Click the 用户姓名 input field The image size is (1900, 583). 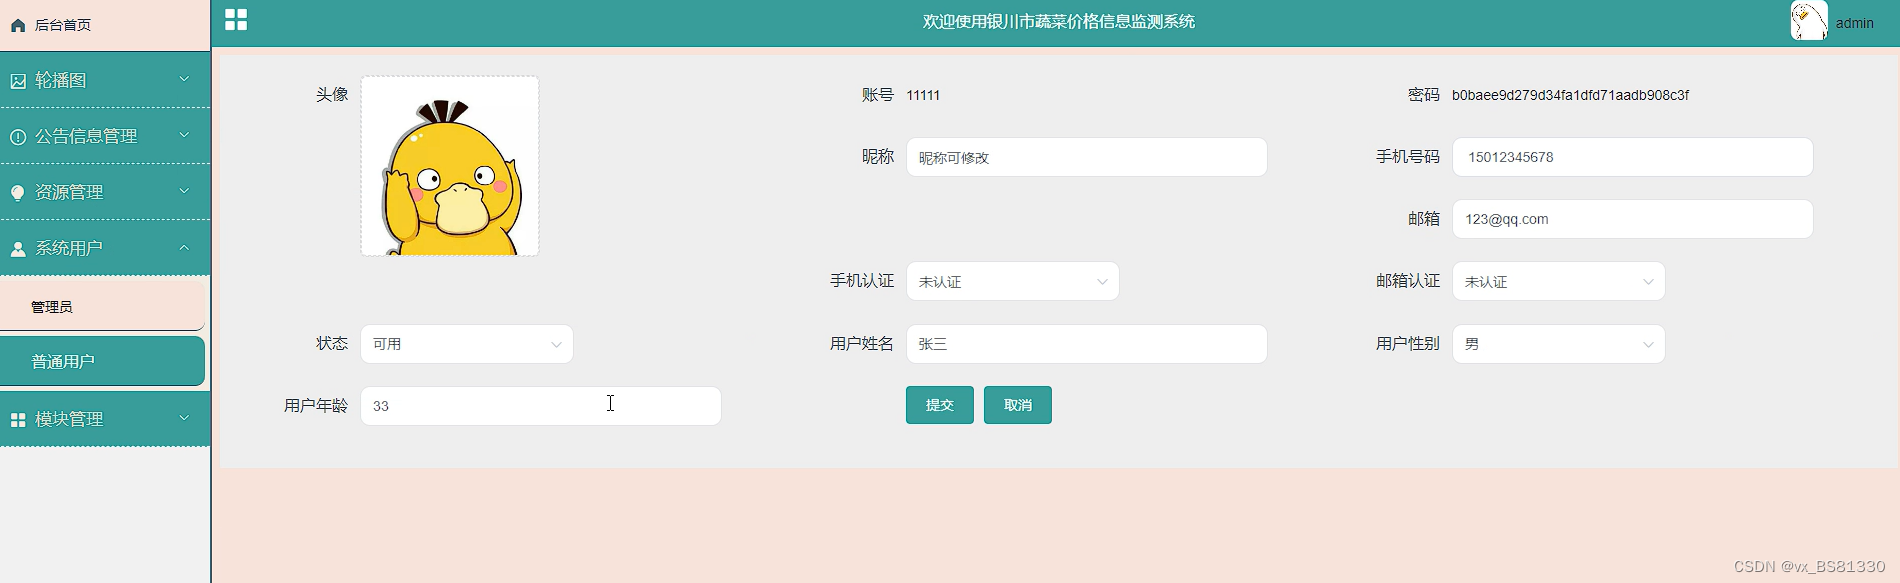(x=1087, y=344)
